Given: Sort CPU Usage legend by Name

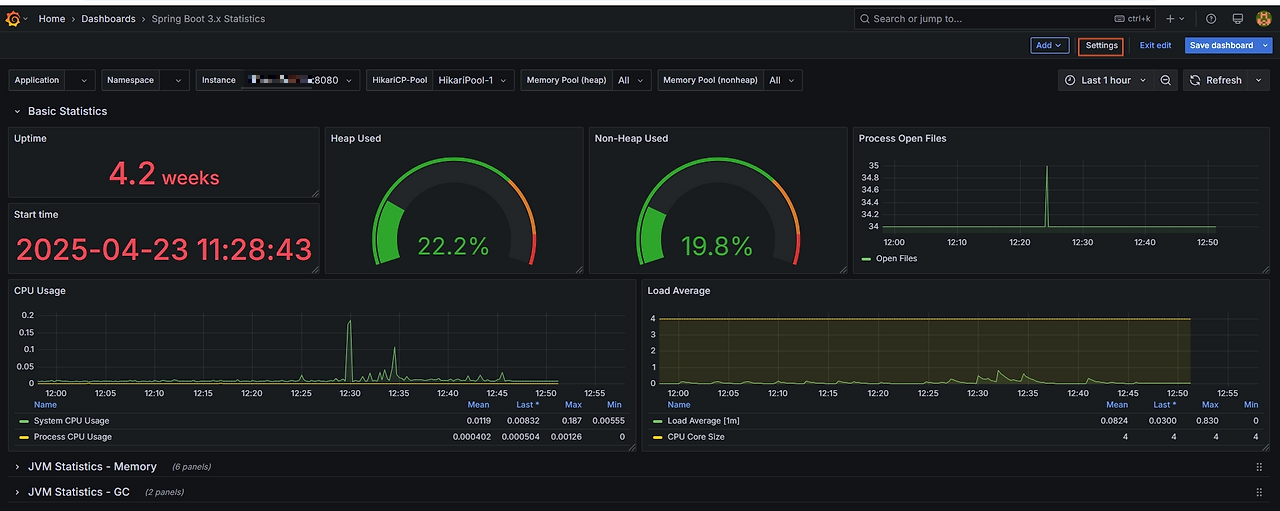Looking at the screenshot, I should tap(46, 405).
